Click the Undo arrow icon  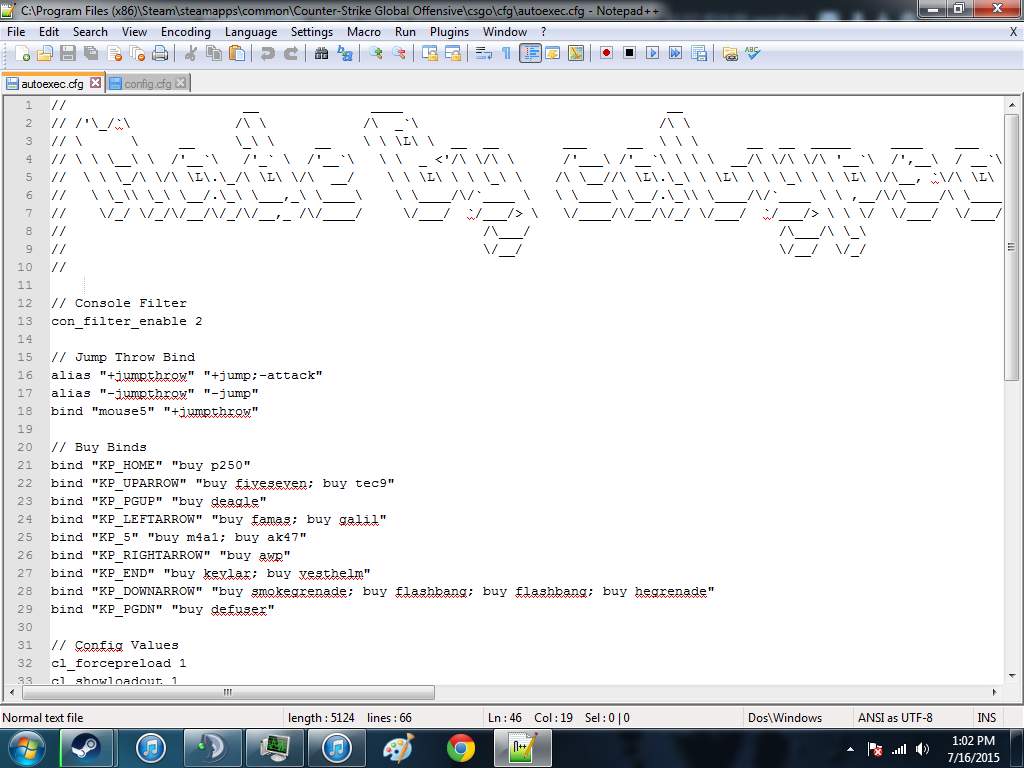[x=268, y=54]
